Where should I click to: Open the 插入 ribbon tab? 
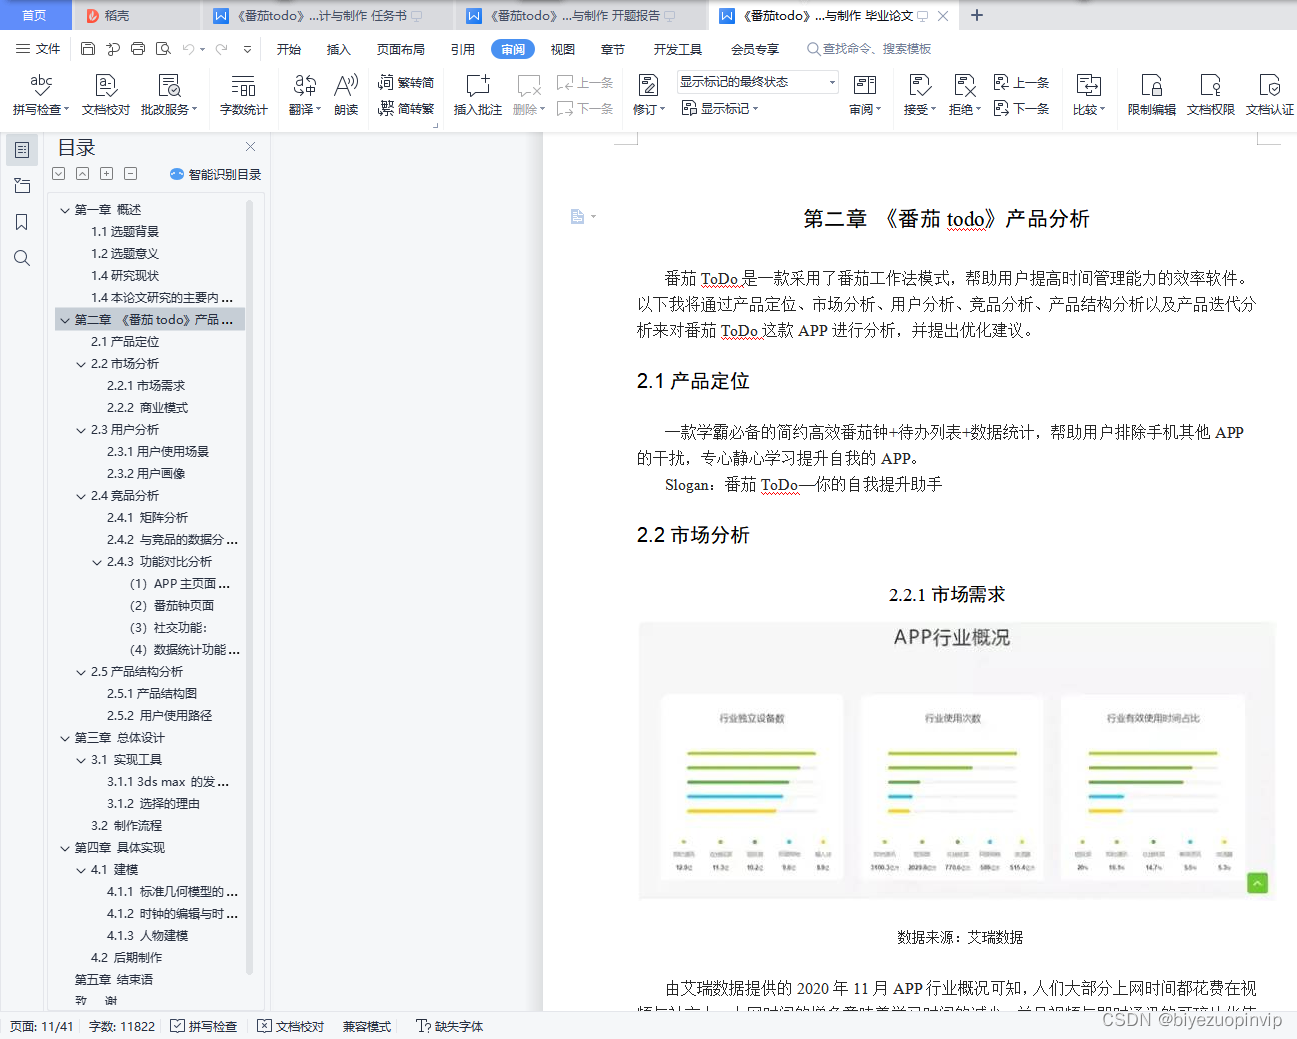click(339, 49)
